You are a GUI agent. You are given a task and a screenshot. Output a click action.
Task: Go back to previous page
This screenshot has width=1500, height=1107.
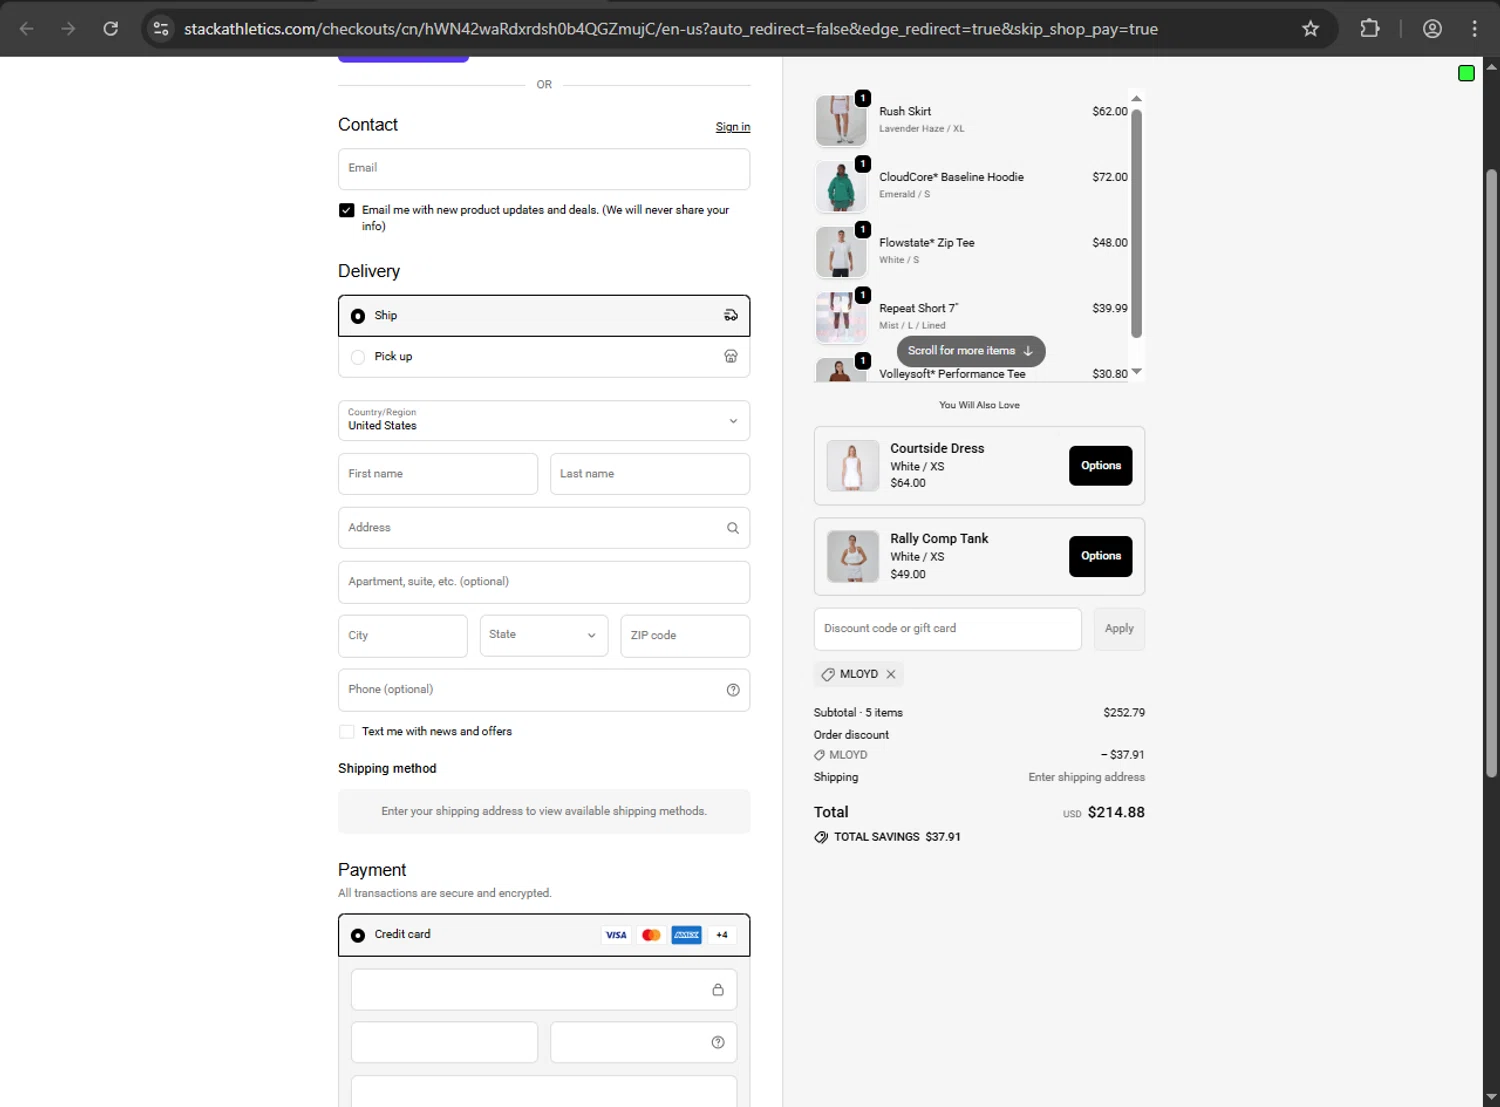click(x=27, y=29)
